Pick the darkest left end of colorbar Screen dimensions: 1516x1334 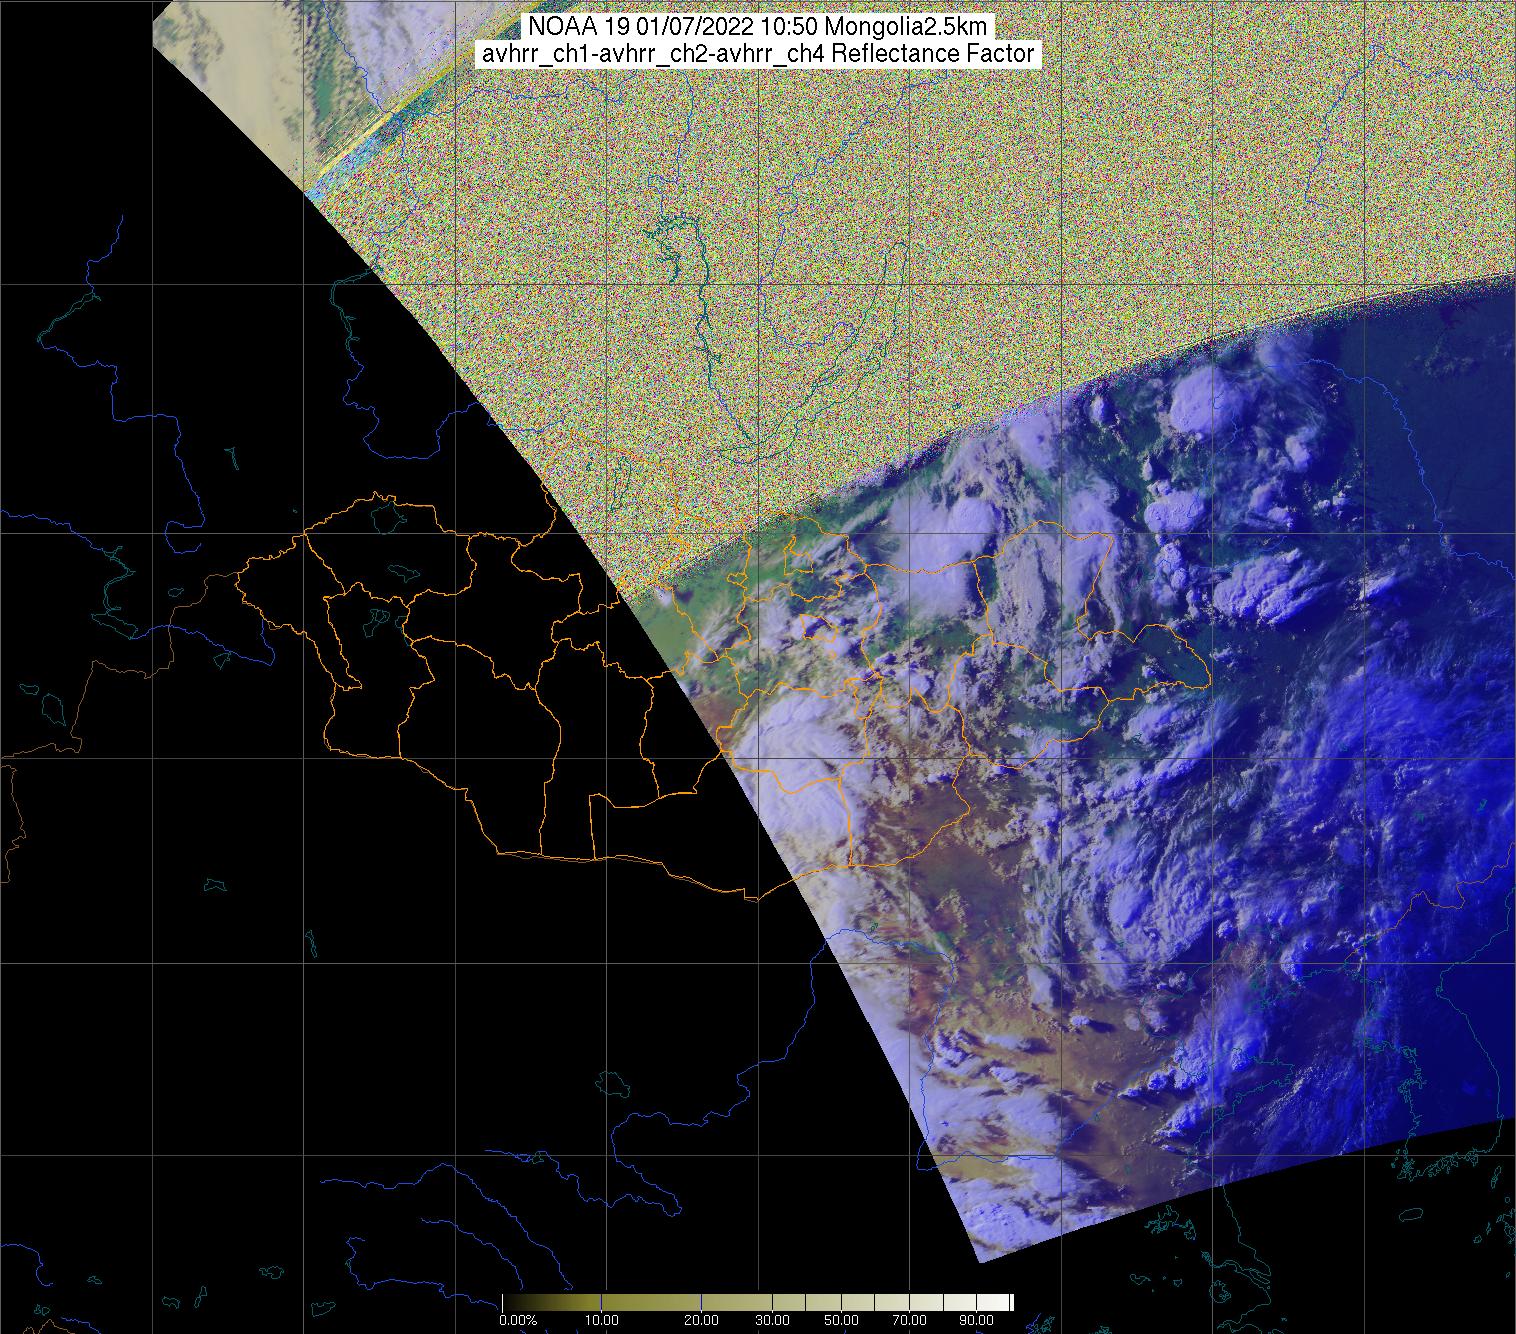pos(506,1302)
